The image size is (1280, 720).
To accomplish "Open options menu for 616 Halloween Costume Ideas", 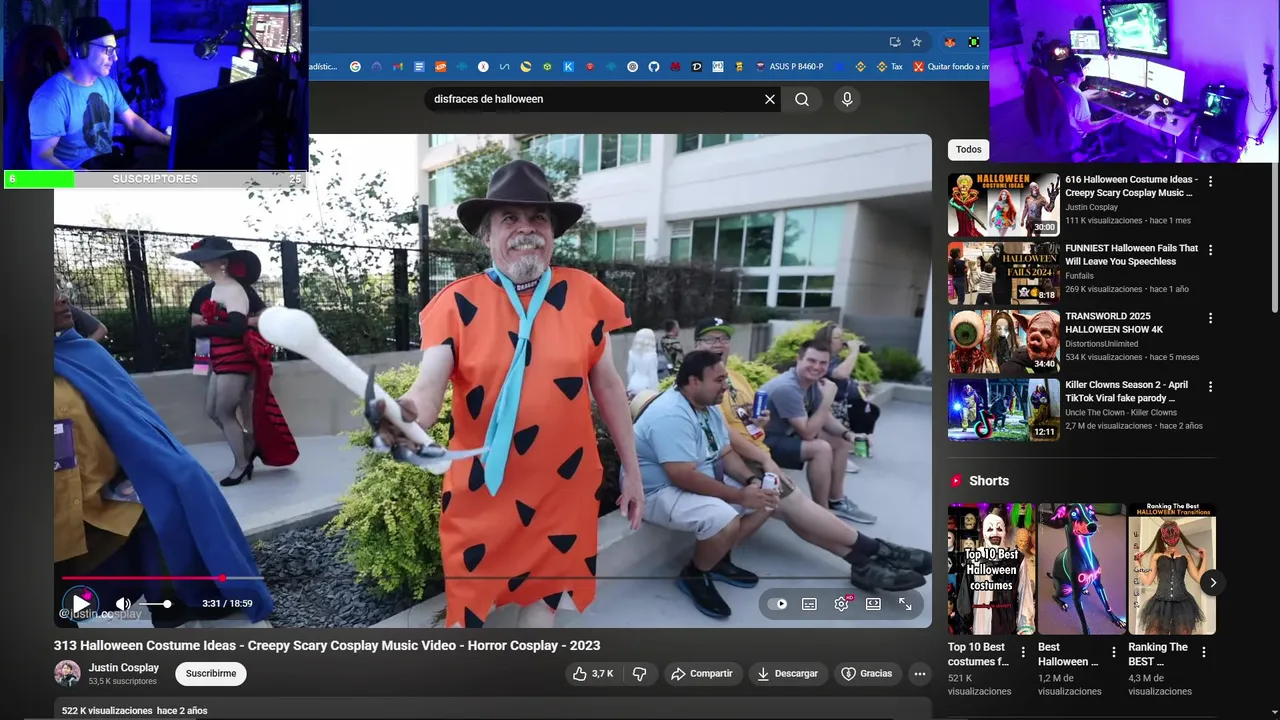I will [x=1210, y=182].
